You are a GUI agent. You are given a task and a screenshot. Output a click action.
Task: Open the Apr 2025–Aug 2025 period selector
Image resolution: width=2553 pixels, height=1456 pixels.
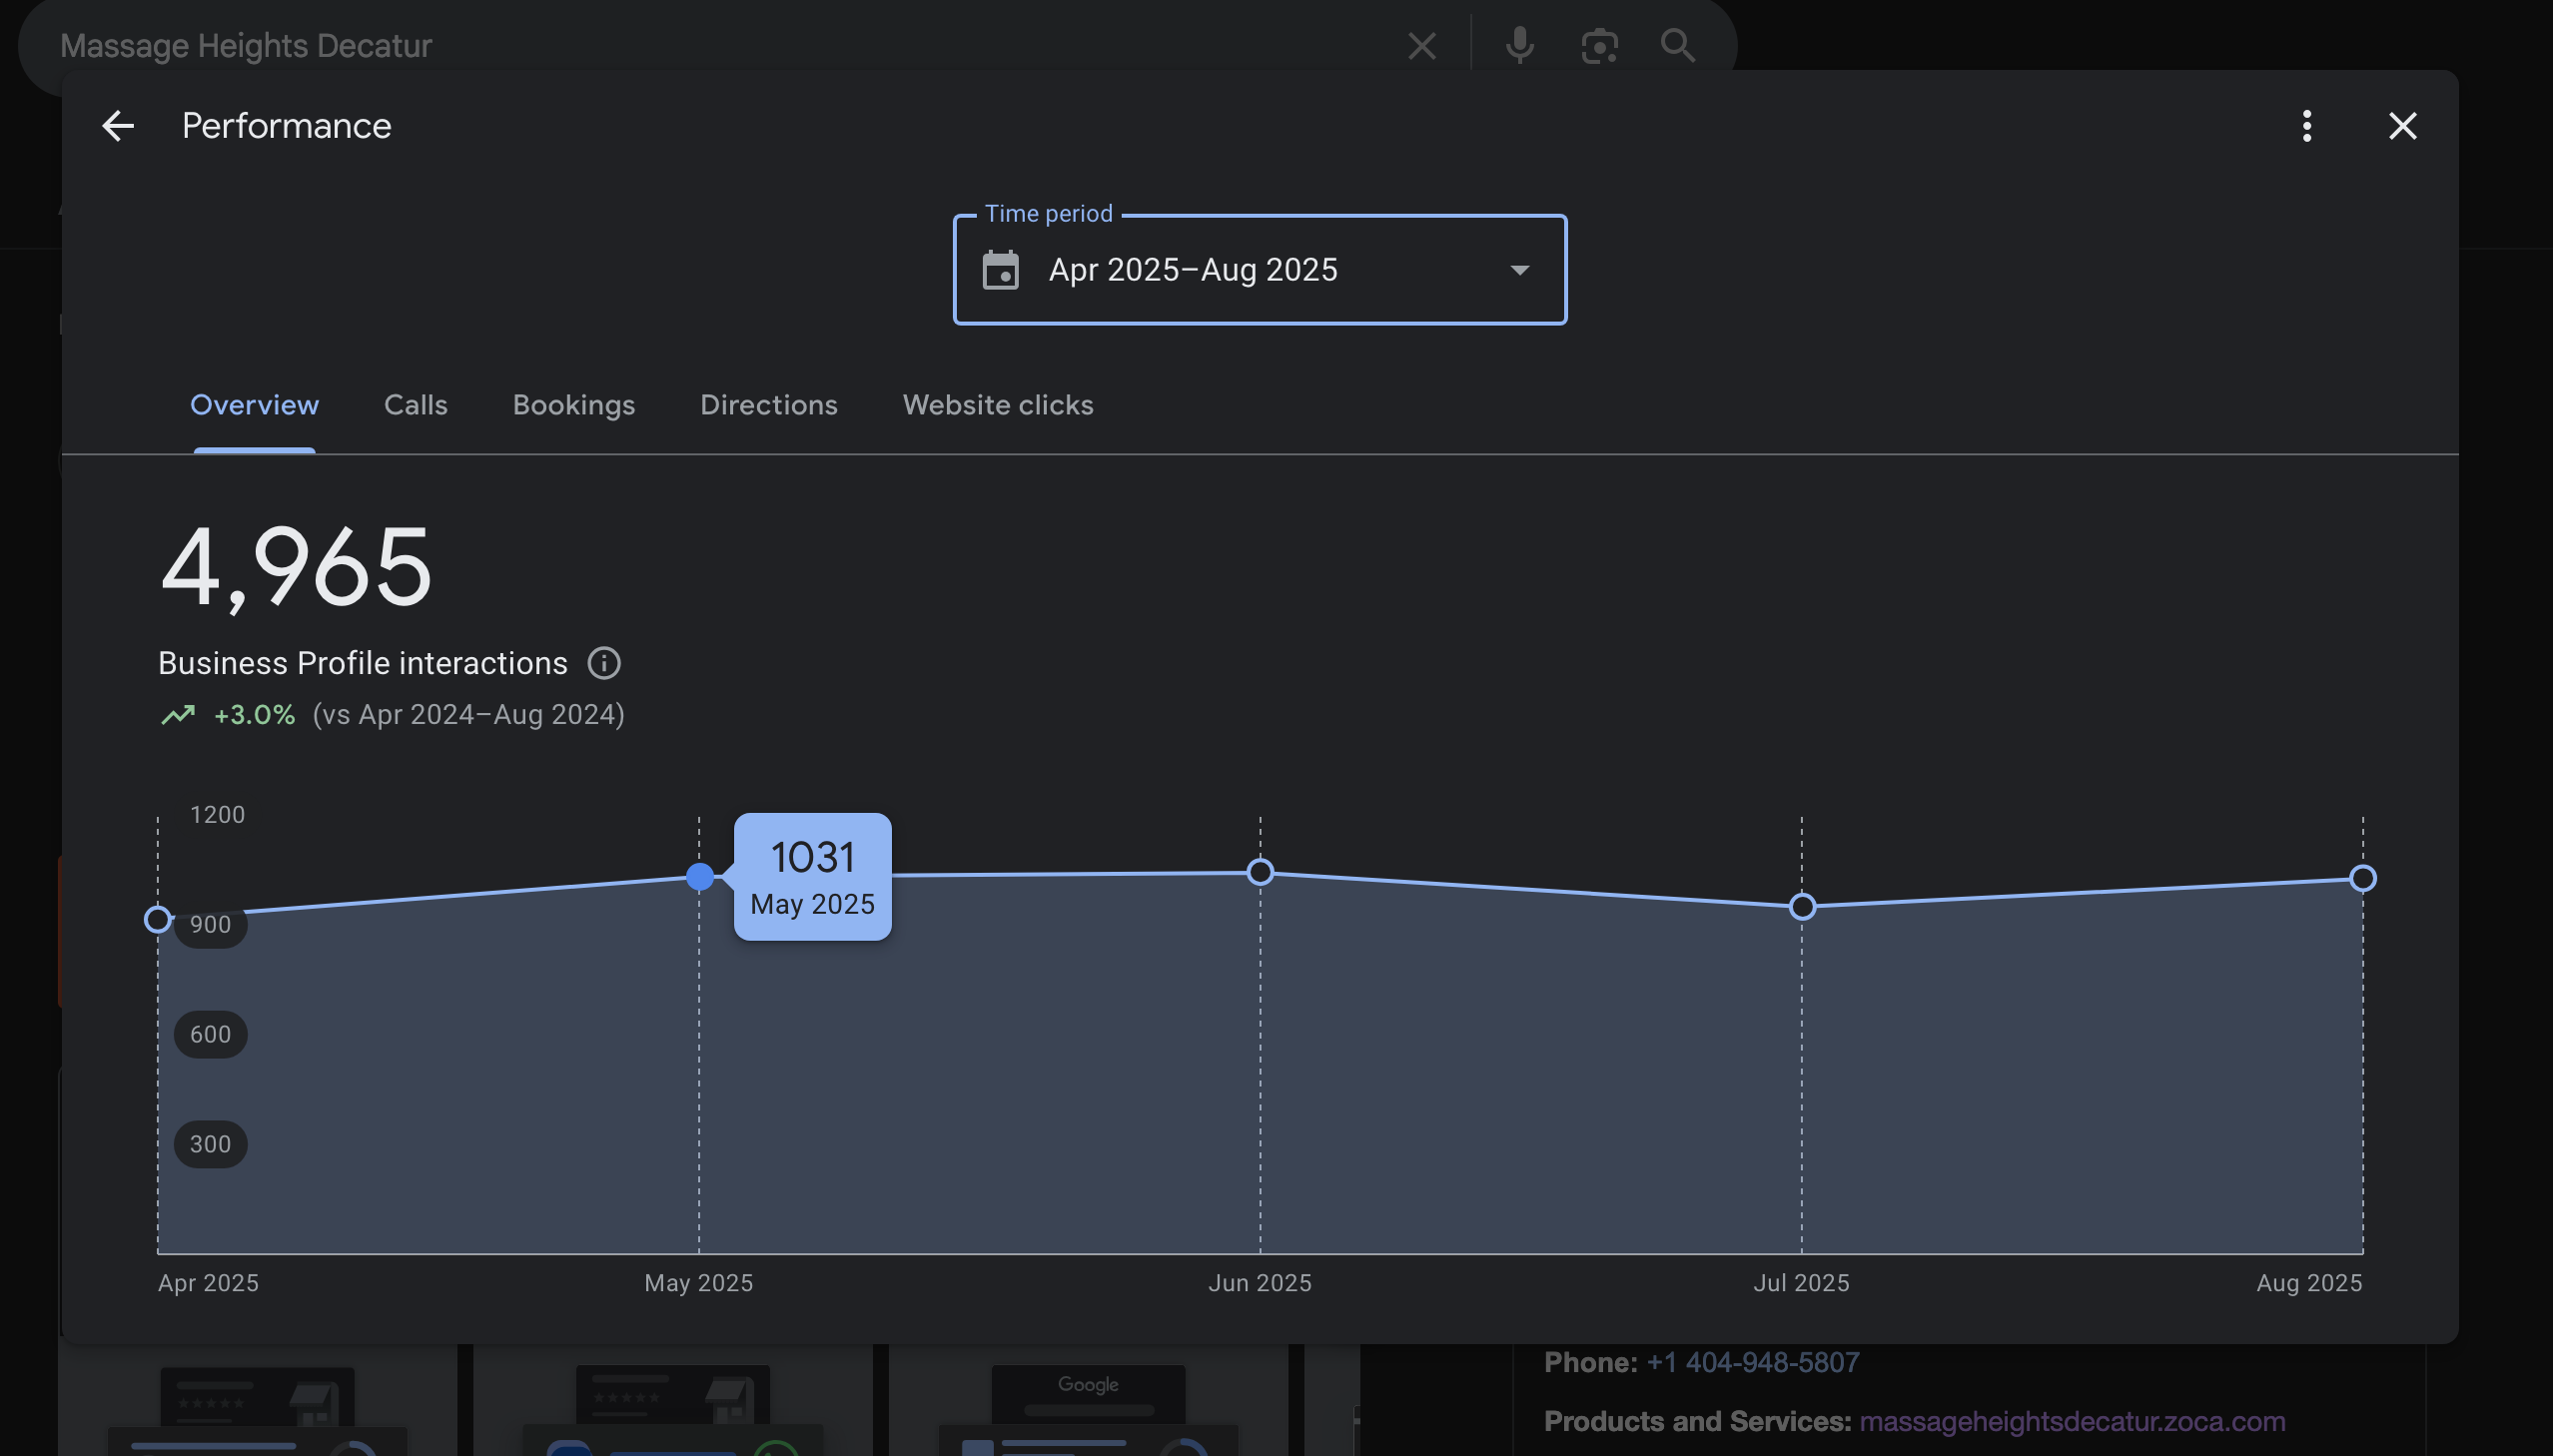(x=1192, y=270)
